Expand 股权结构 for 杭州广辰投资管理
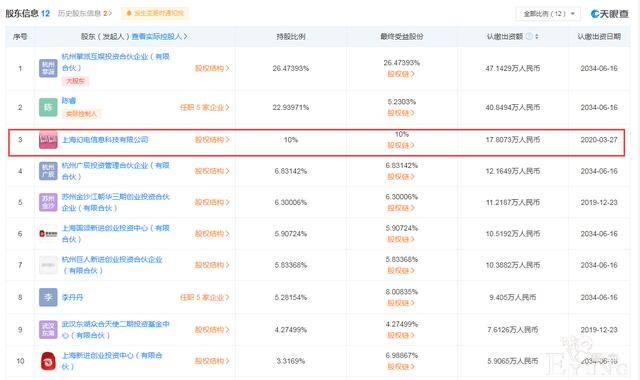 (x=212, y=171)
